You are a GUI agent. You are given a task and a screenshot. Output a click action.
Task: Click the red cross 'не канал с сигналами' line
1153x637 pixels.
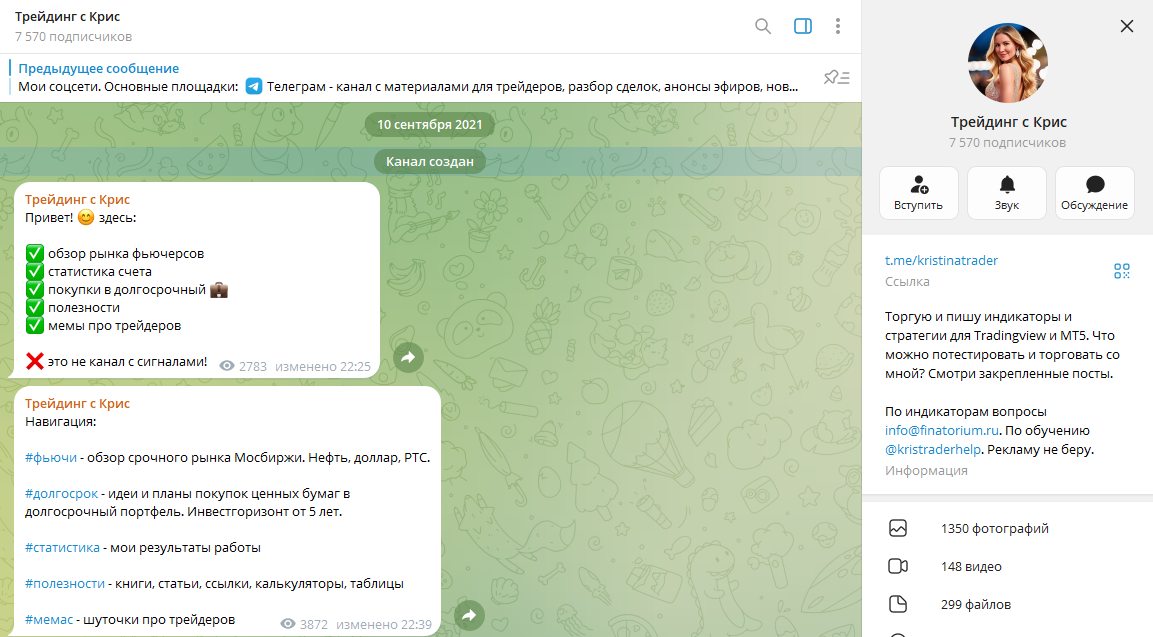116,362
